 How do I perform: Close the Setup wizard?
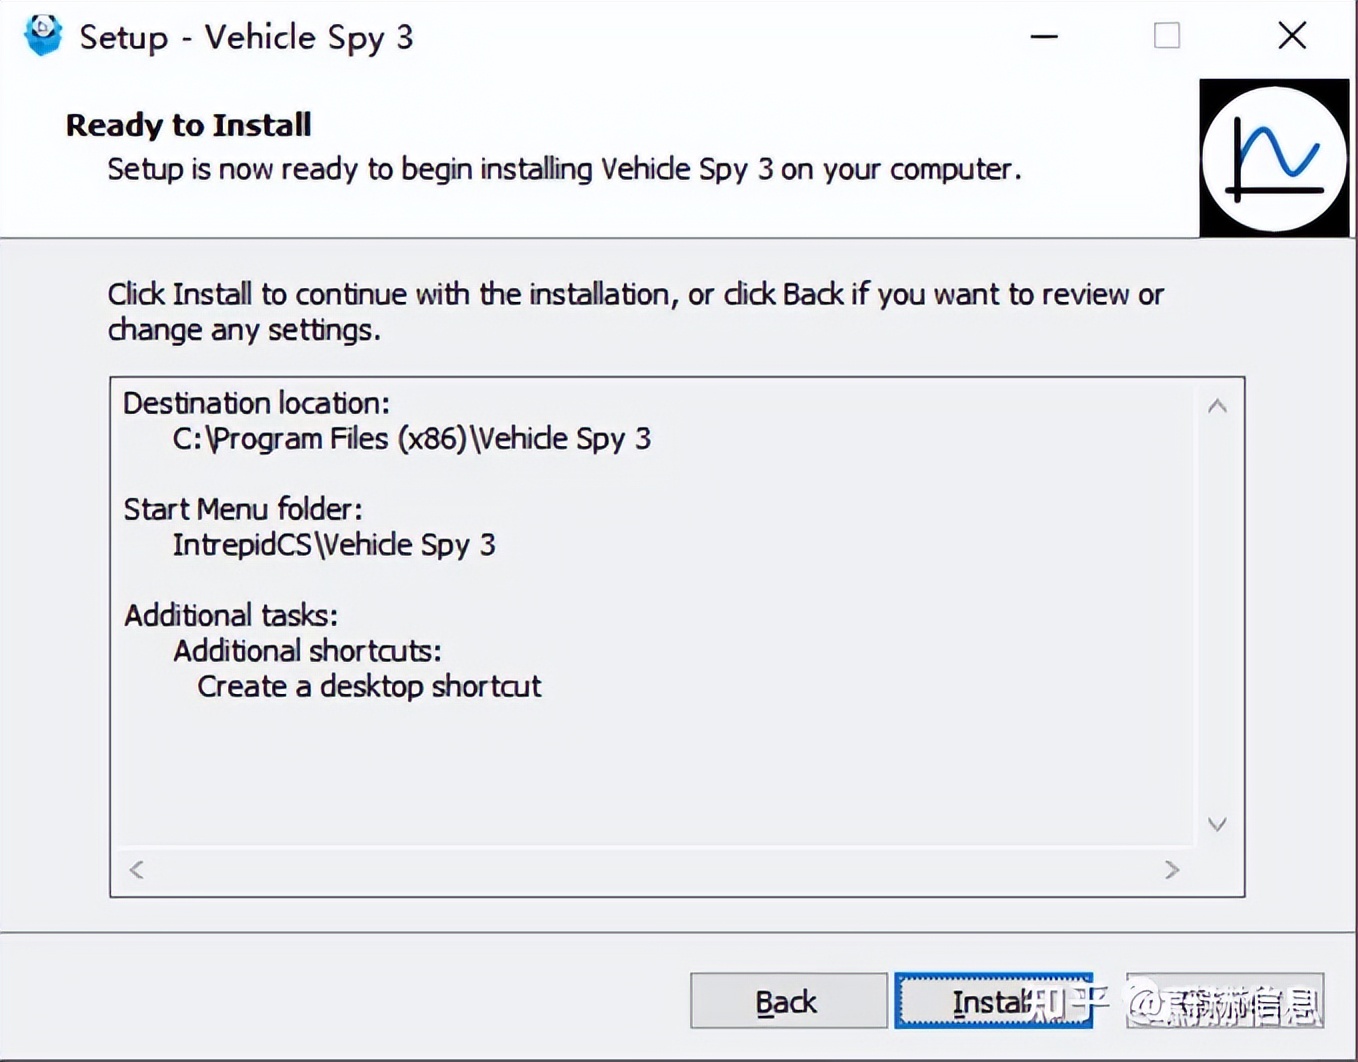click(1291, 36)
